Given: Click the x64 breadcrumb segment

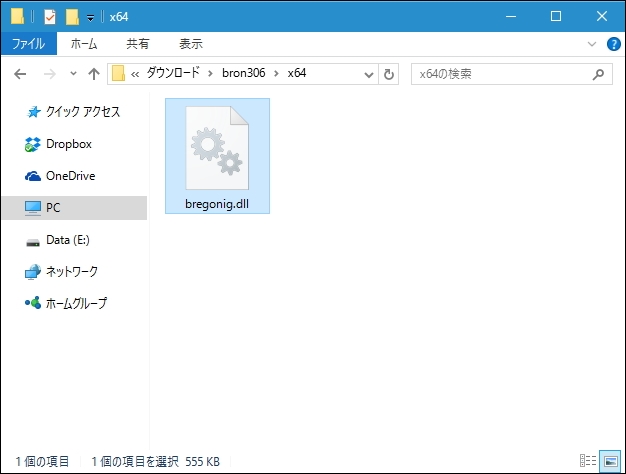Looking at the screenshot, I should click(297, 73).
